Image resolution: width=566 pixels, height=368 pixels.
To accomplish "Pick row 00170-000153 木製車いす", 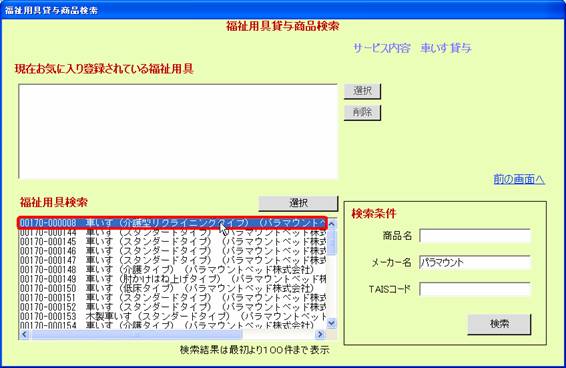I will coord(173,317).
